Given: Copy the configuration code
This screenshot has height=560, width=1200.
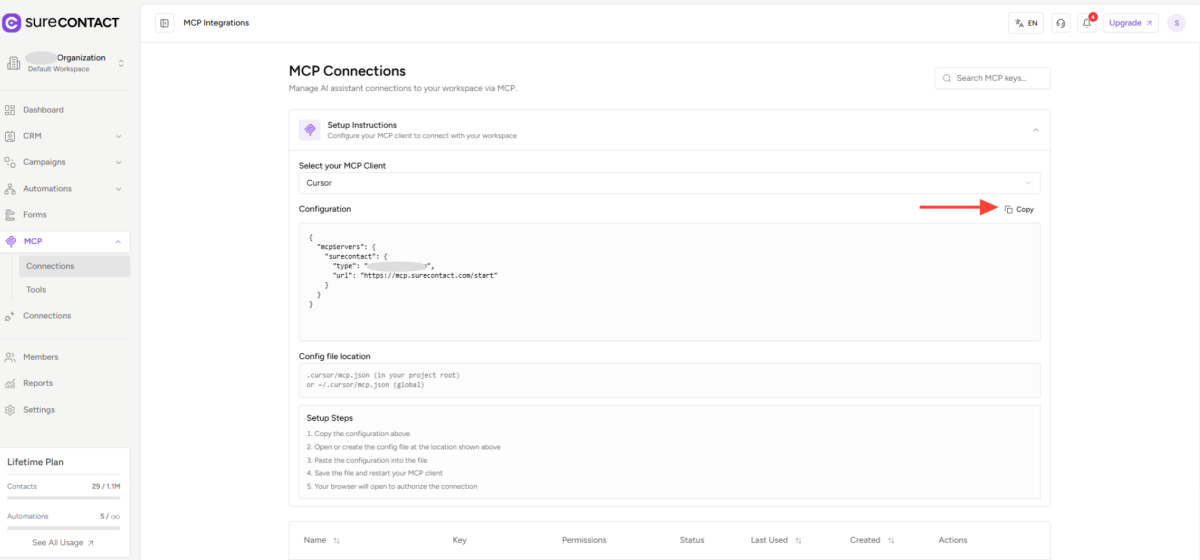Looking at the screenshot, I should click(1019, 209).
